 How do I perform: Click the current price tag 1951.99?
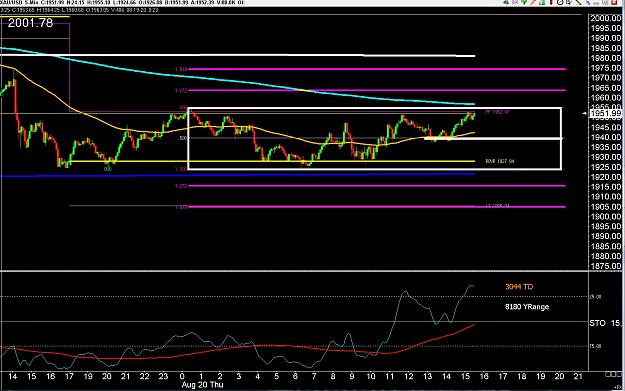pos(606,114)
